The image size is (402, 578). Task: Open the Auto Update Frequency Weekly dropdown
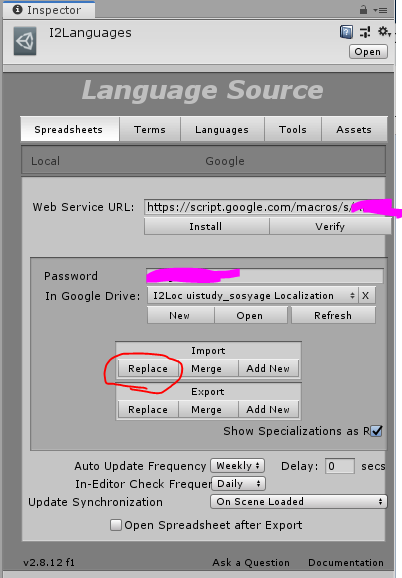click(238, 466)
